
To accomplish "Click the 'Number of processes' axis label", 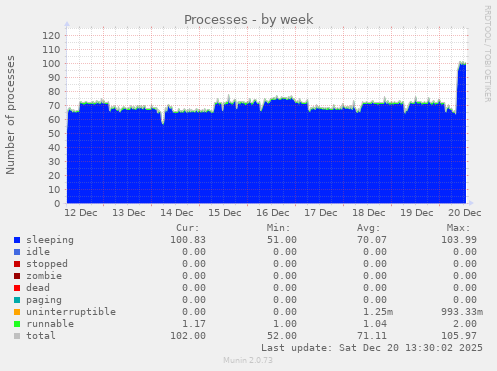I will [10, 115].
